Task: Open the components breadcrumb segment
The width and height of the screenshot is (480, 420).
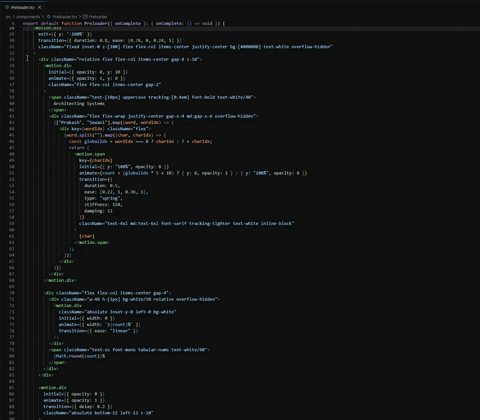Action: click(x=28, y=17)
